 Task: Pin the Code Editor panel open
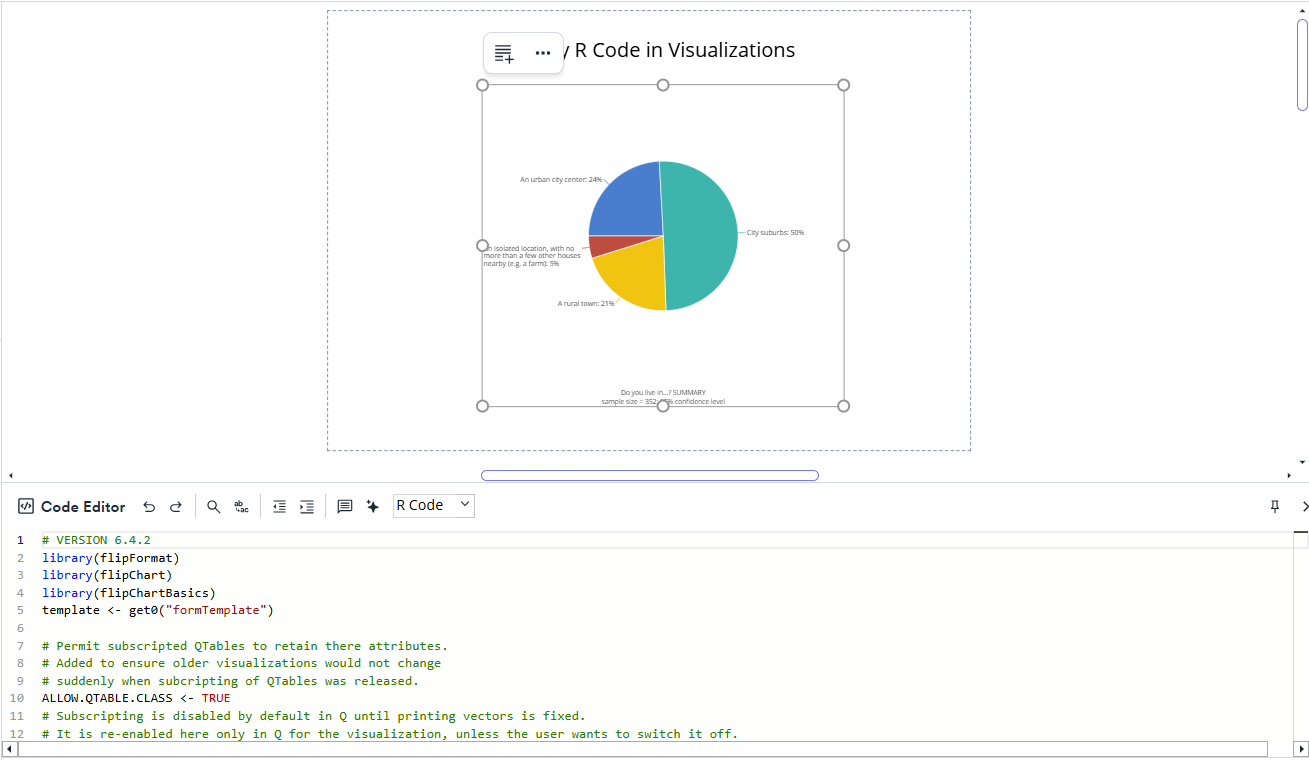pyautogui.click(x=1274, y=506)
